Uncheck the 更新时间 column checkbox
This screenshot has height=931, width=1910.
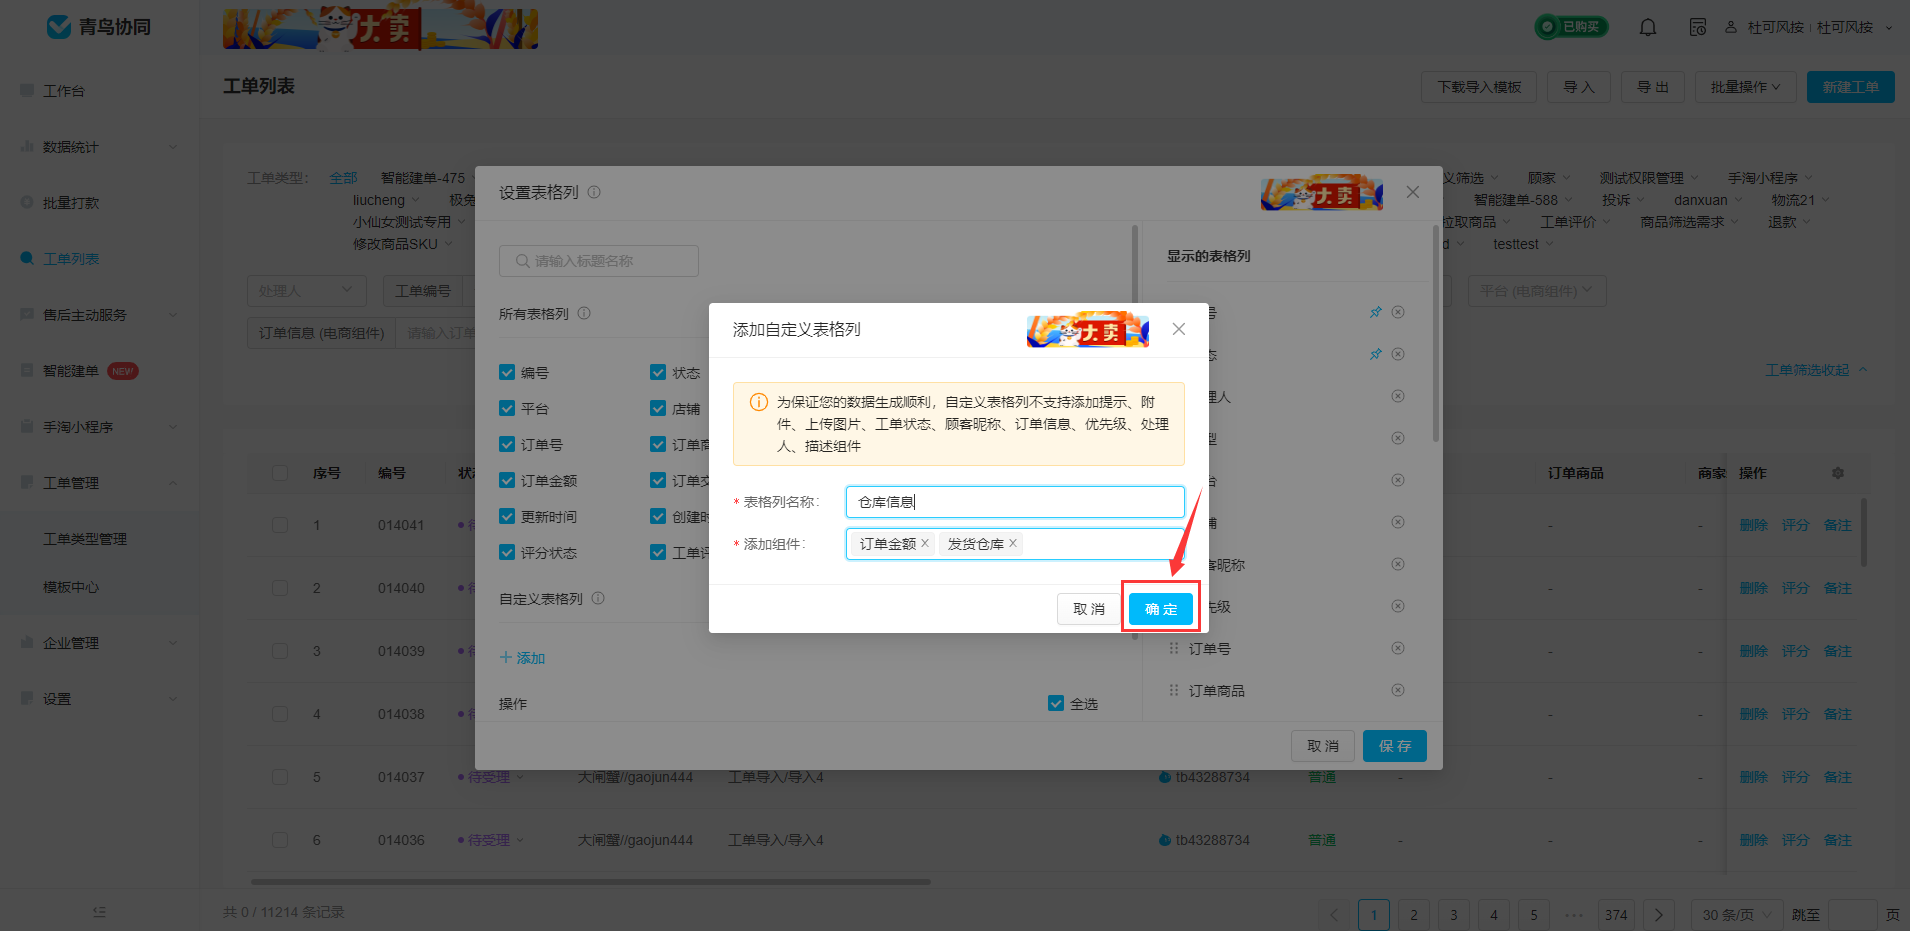click(507, 516)
